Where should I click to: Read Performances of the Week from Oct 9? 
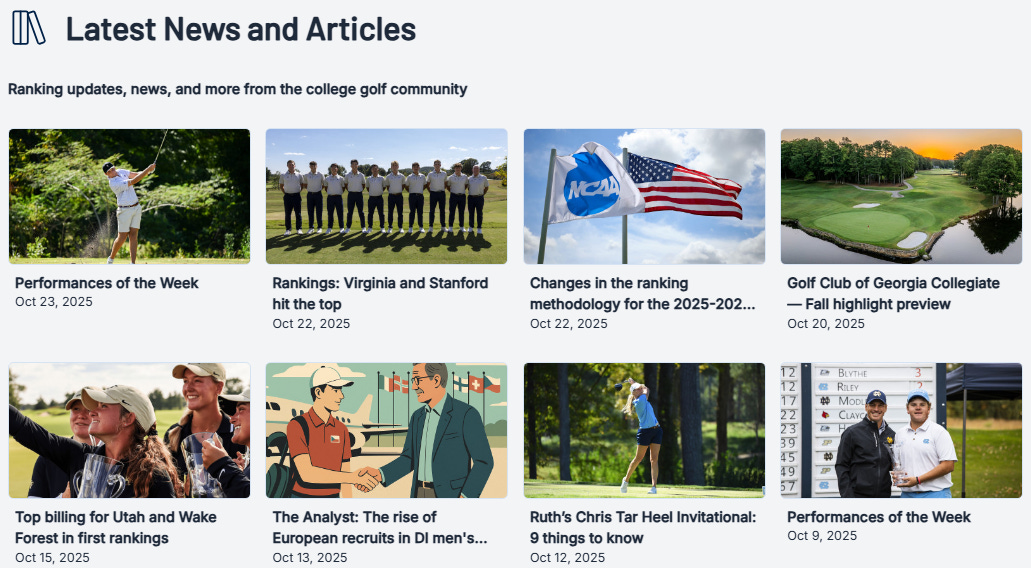879,517
